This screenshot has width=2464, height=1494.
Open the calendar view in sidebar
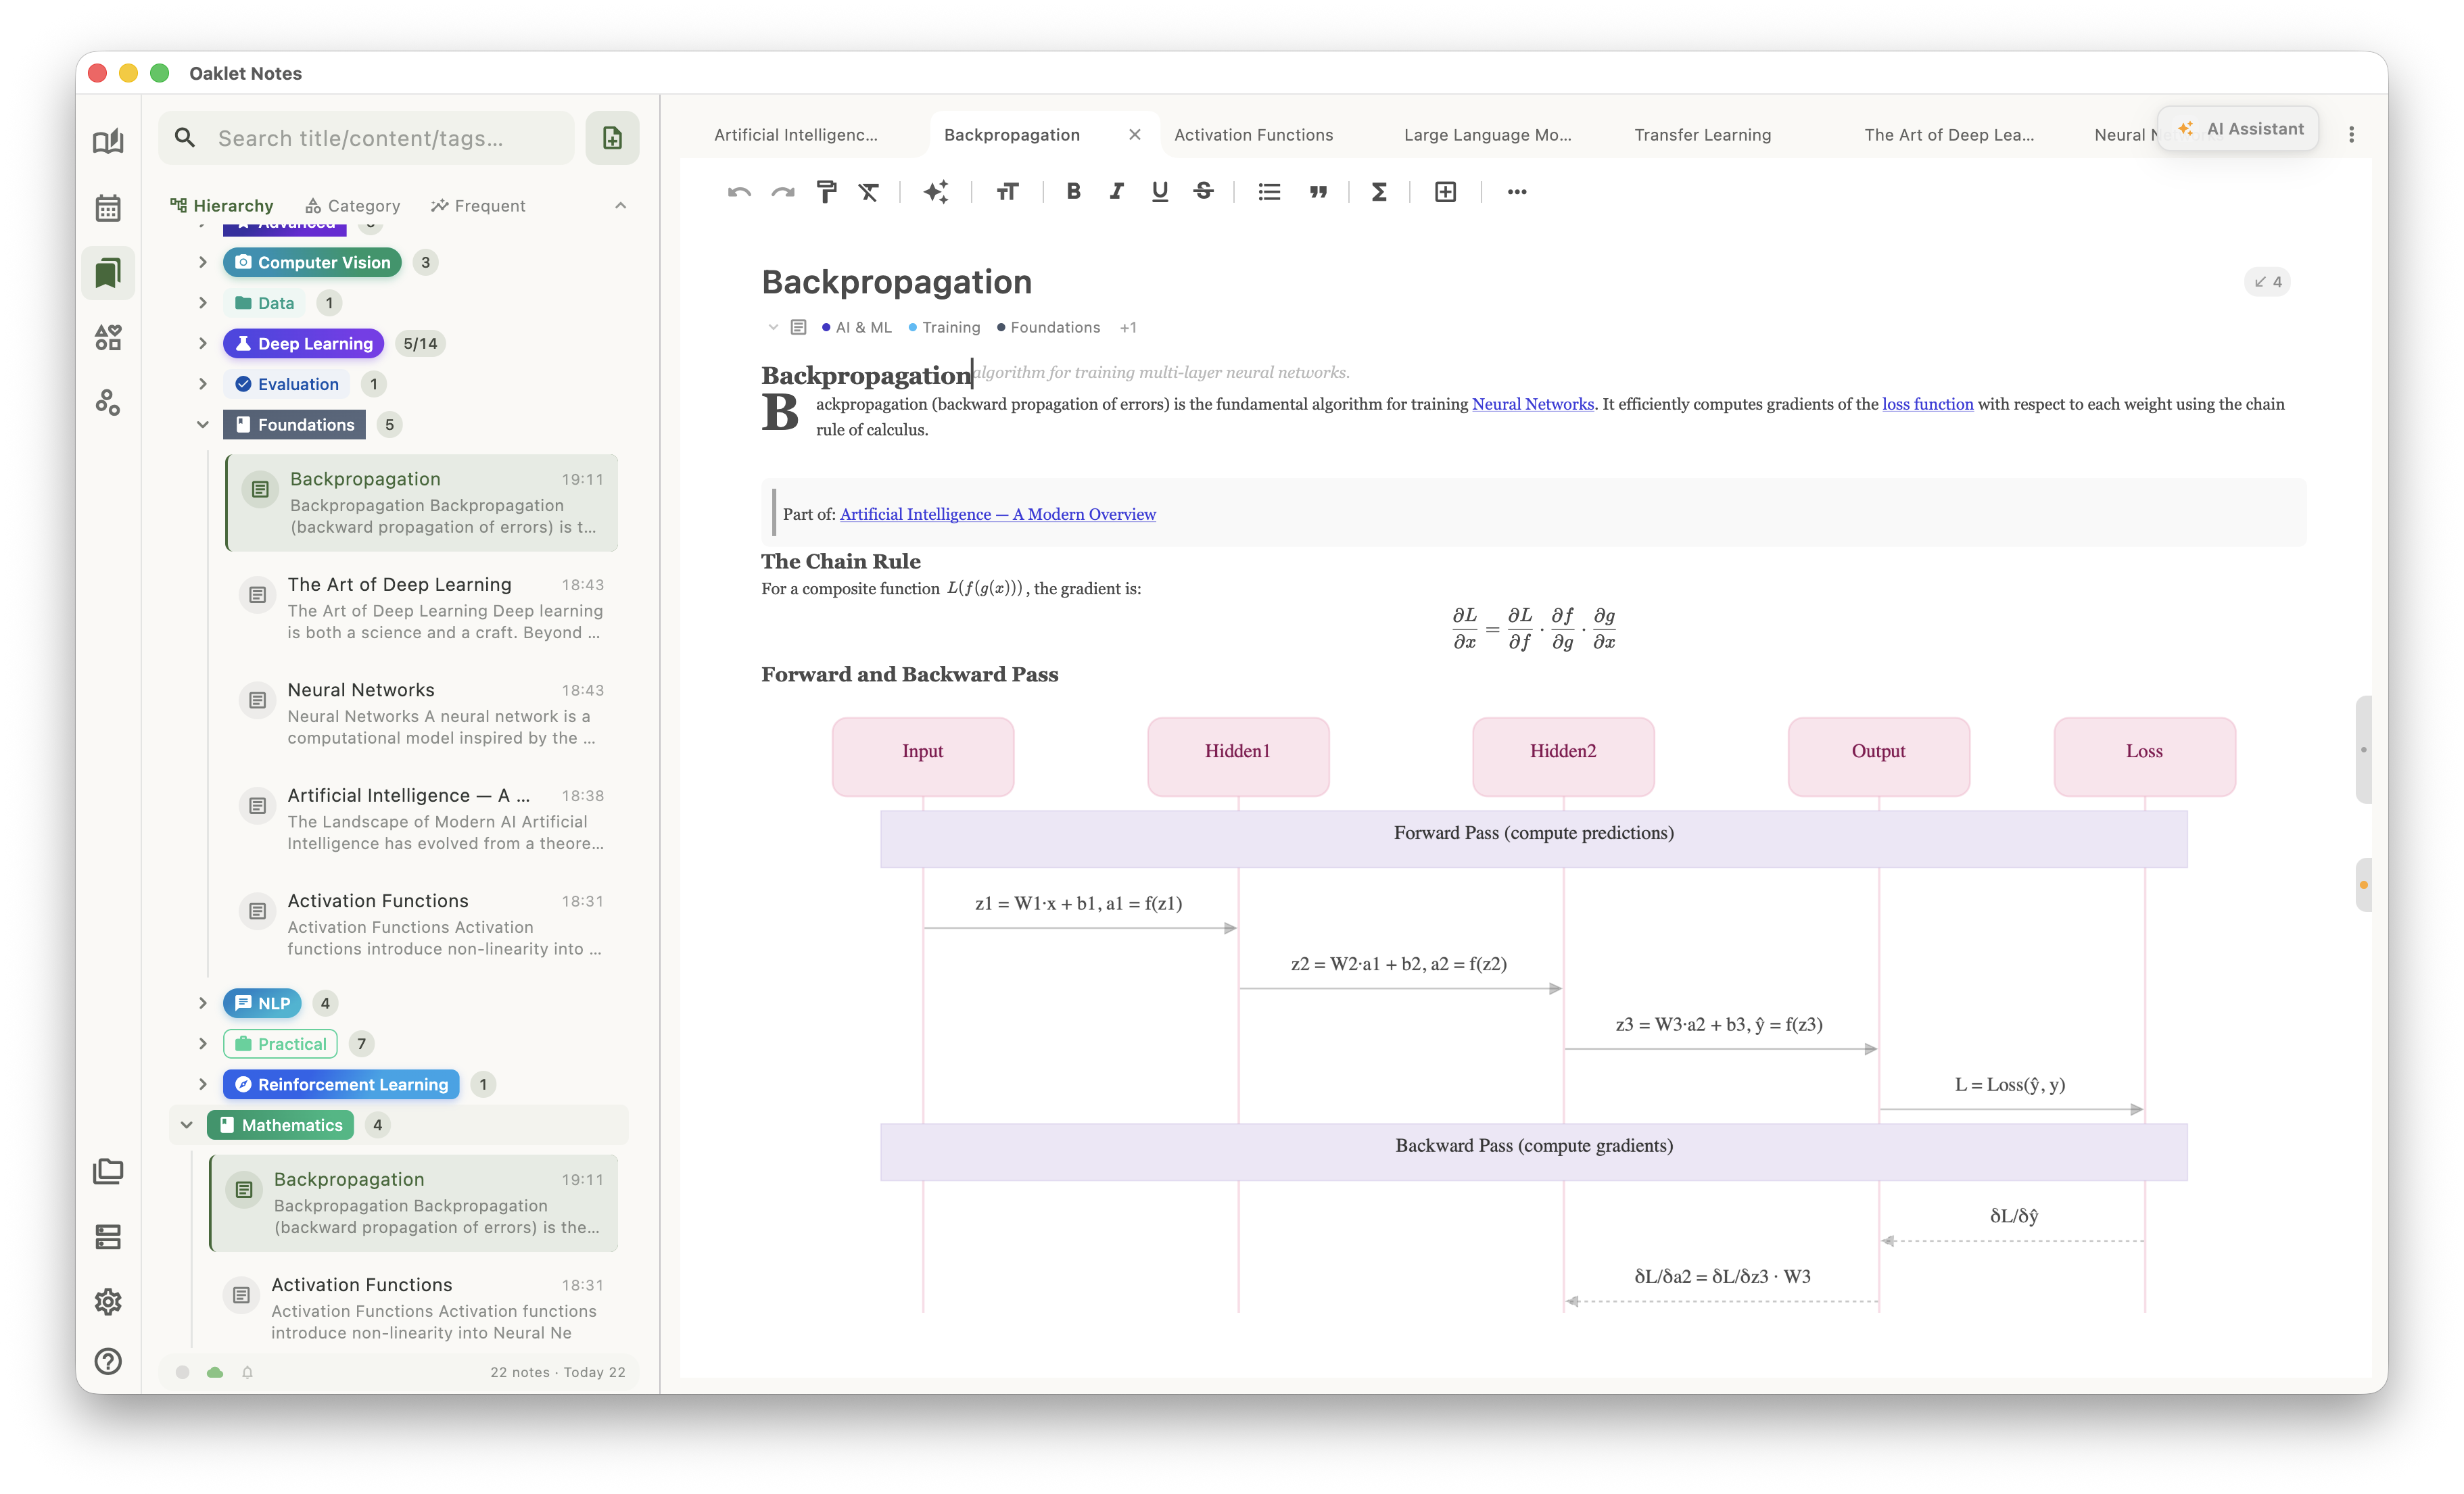(108, 208)
